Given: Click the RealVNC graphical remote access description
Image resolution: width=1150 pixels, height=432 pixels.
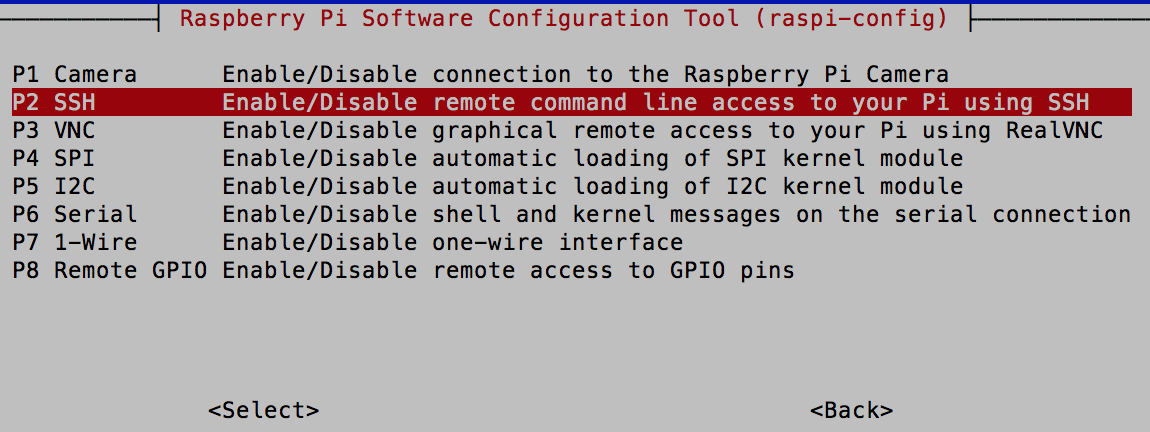Looking at the screenshot, I should (x=663, y=131).
